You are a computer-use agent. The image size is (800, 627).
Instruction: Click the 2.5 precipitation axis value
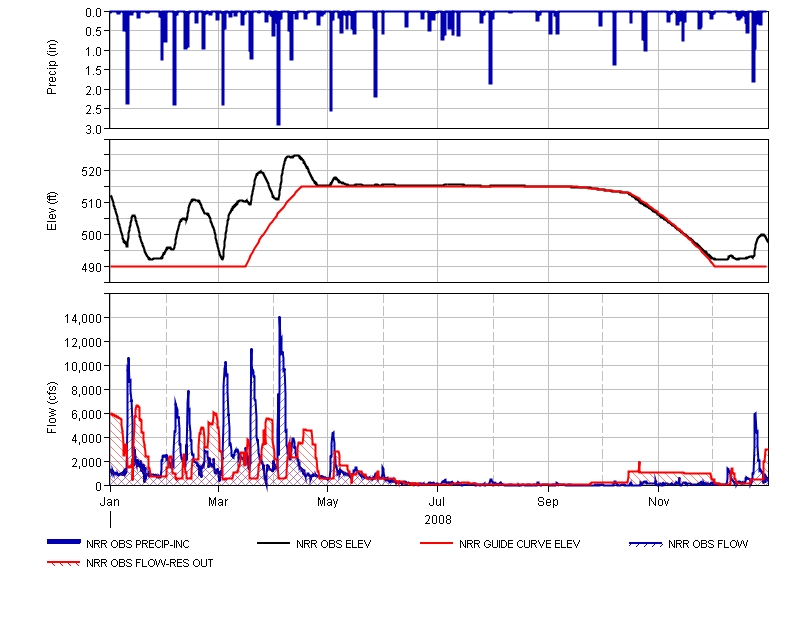coord(93,110)
